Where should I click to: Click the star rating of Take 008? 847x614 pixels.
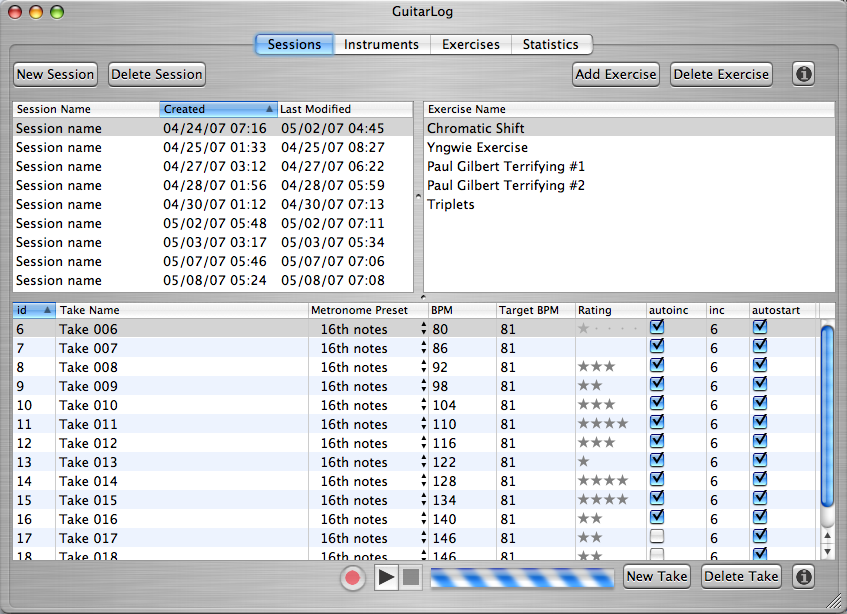(x=596, y=367)
